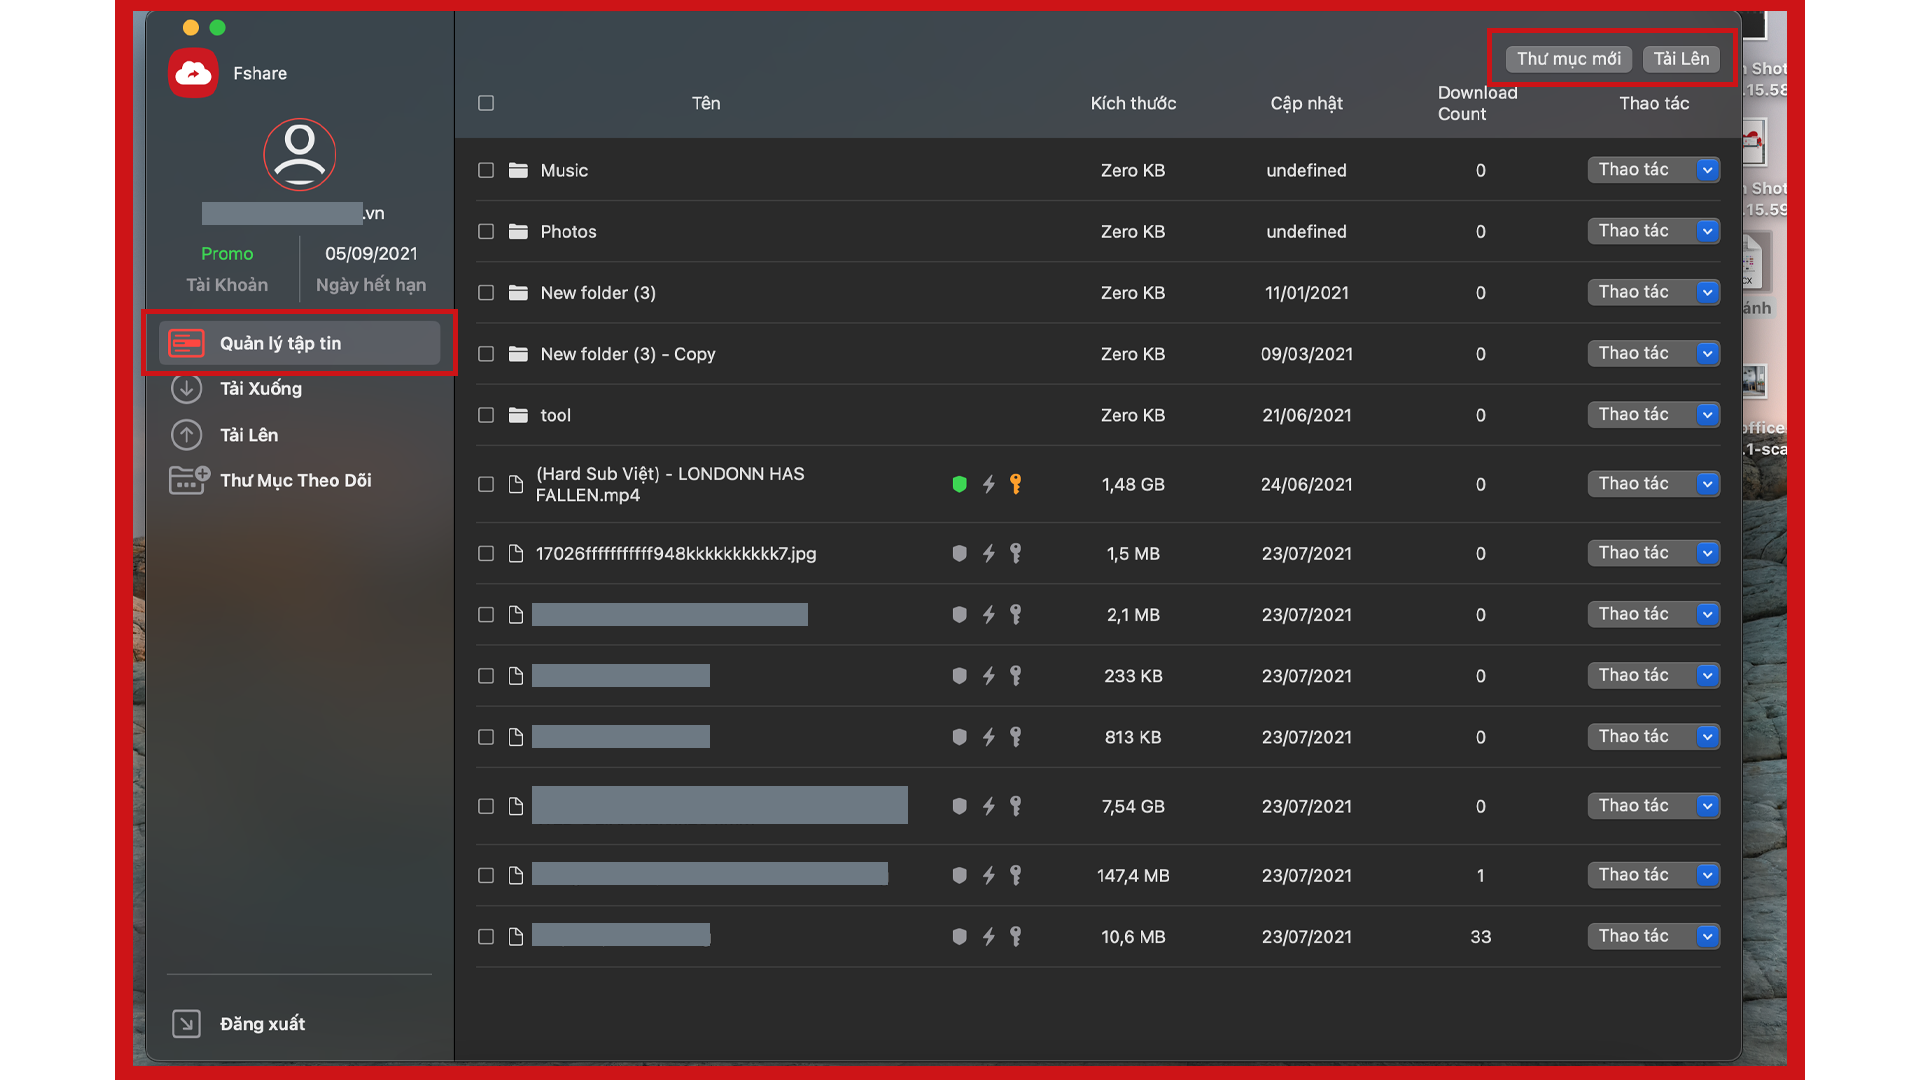Screen dimensions: 1920x1080
Task: Open the Tải Xuống section
Action: pyautogui.click(x=260, y=388)
